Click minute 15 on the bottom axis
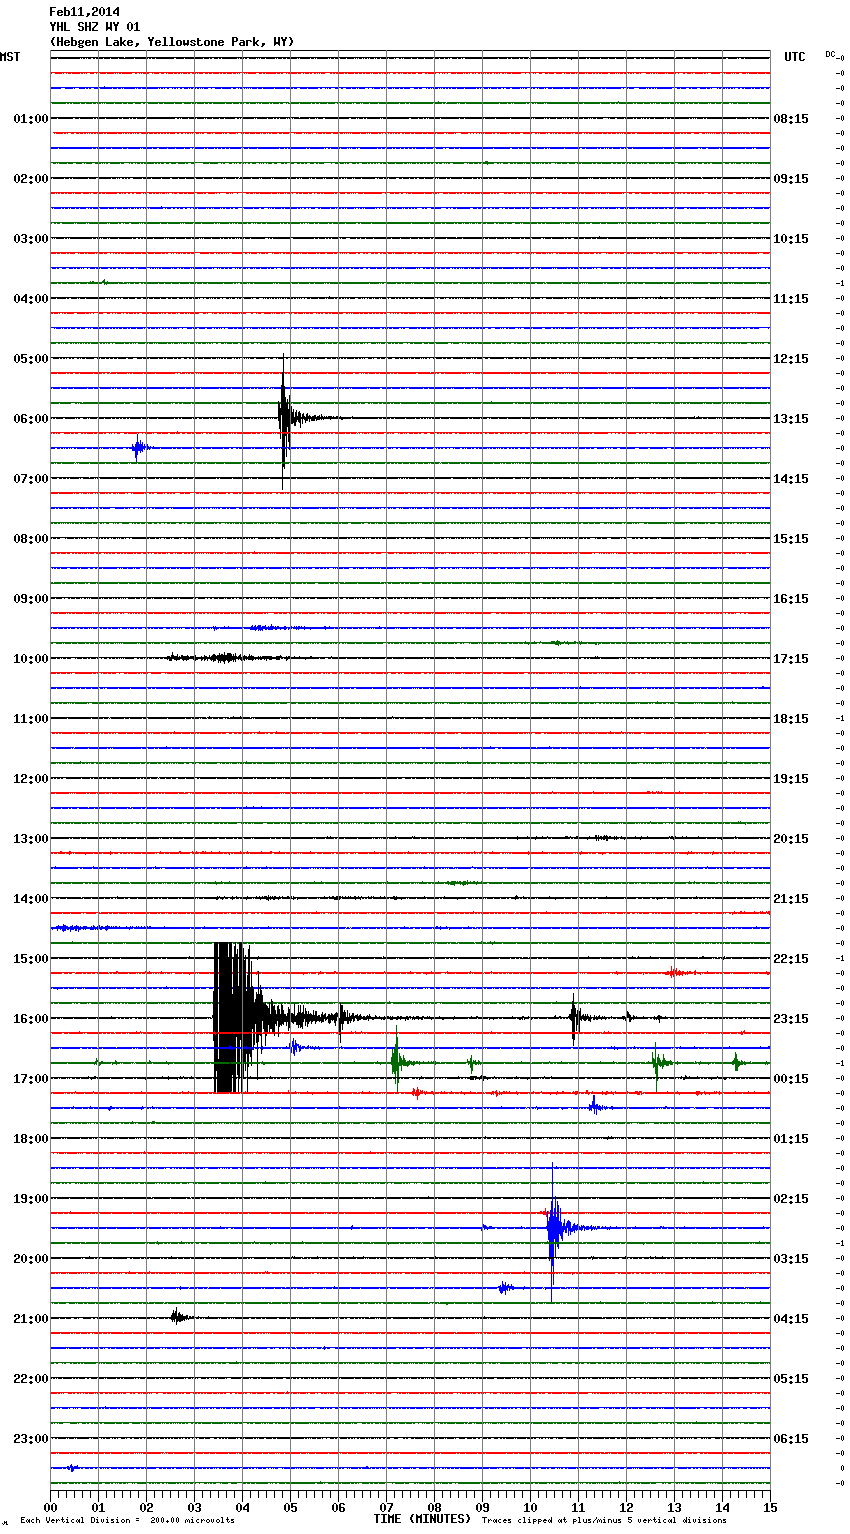Viewport: 850px width, 1534px height. (x=770, y=1507)
